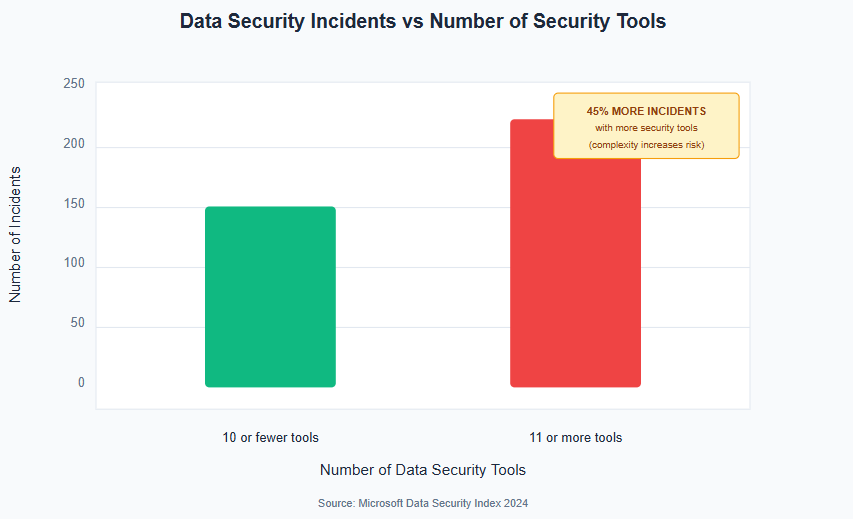The width and height of the screenshot is (853, 519).
Task: Click the 200 y-axis tick label
Action: [x=74, y=144]
